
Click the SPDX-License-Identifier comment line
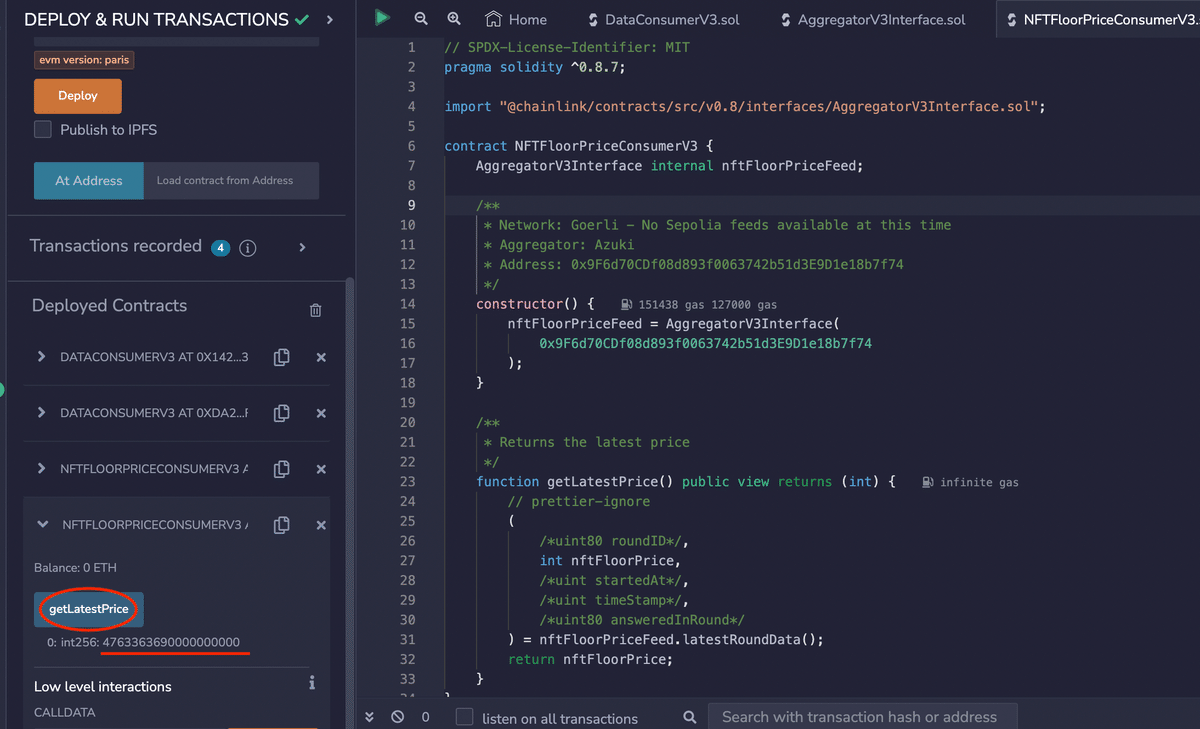567,47
